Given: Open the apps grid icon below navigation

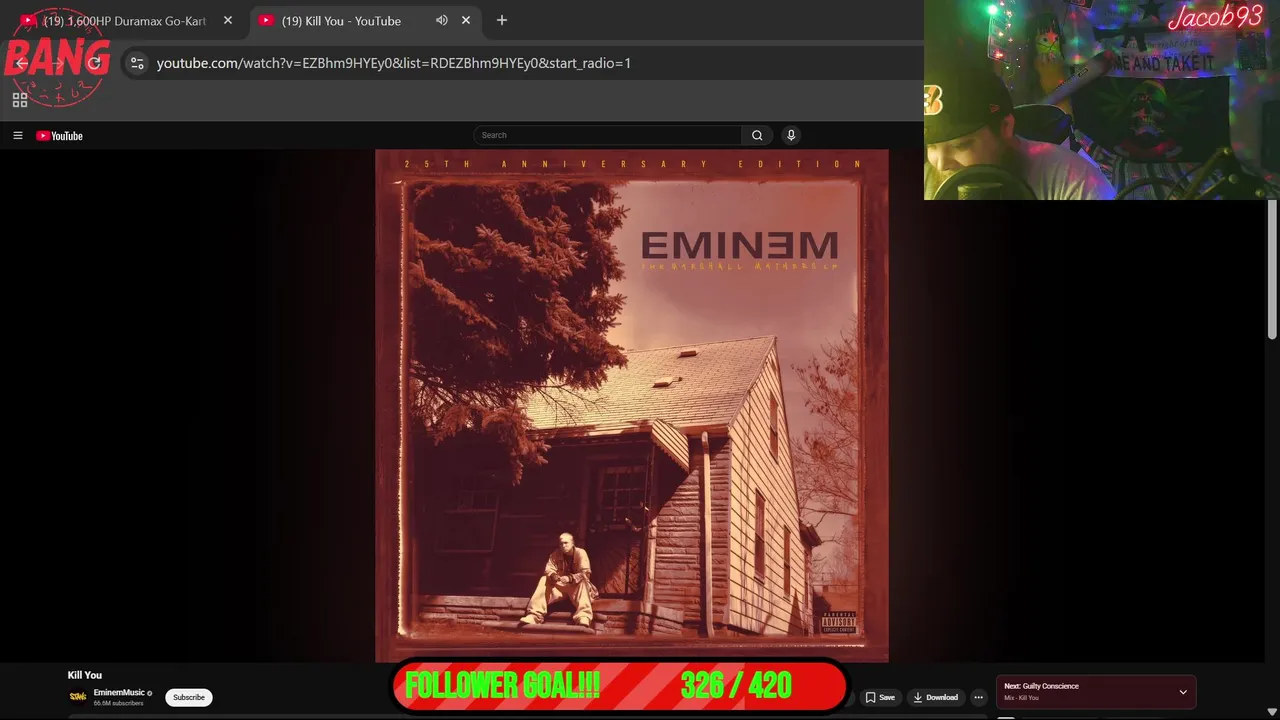Looking at the screenshot, I should tap(20, 100).
